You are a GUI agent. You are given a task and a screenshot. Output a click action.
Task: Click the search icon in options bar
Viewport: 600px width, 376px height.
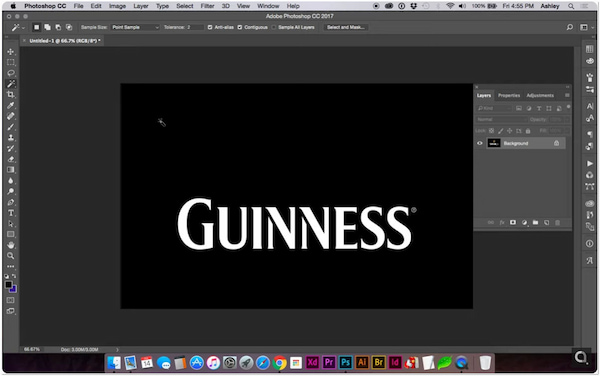(x=570, y=27)
